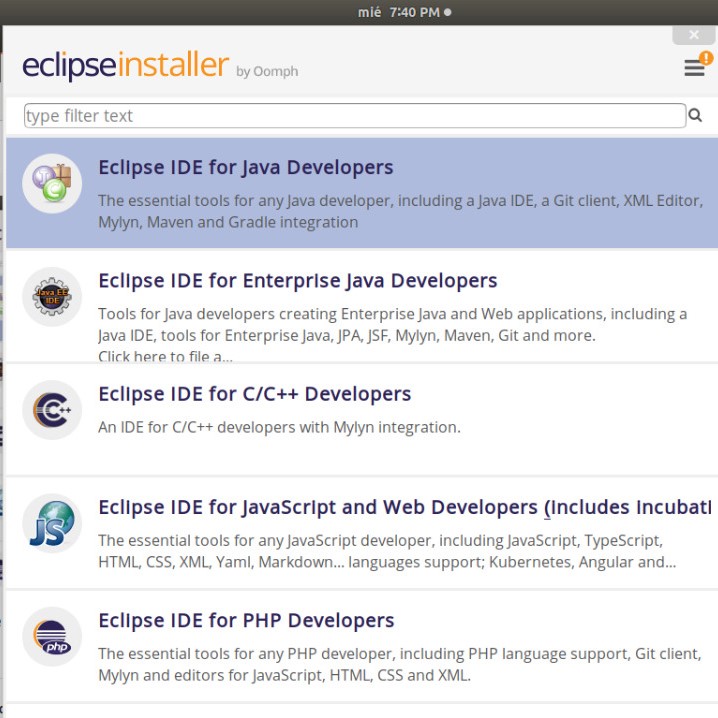Select Eclipse IDE for Enterprise Java Developers
The height and width of the screenshot is (718, 718).
(x=297, y=281)
